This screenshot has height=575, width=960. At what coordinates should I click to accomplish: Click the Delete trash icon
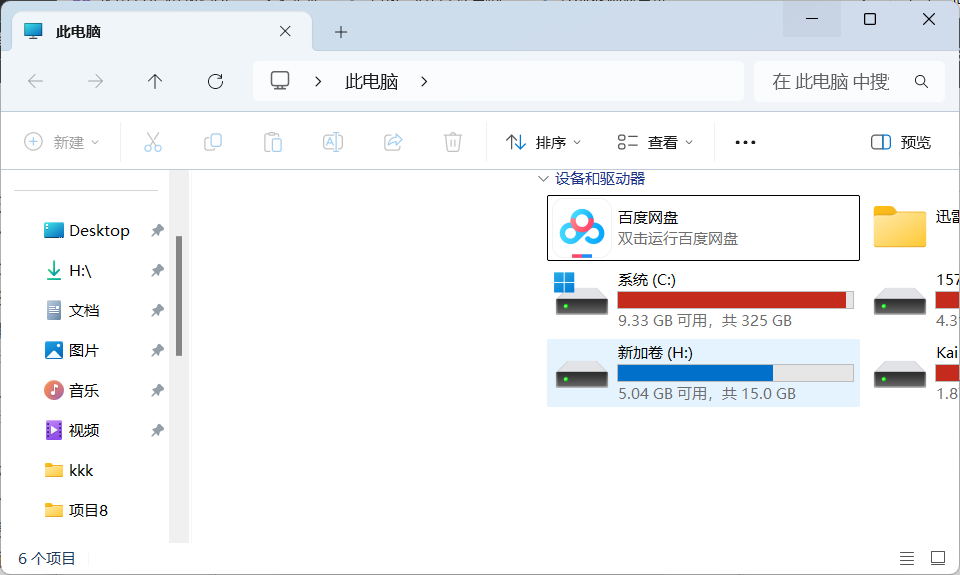pos(452,142)
